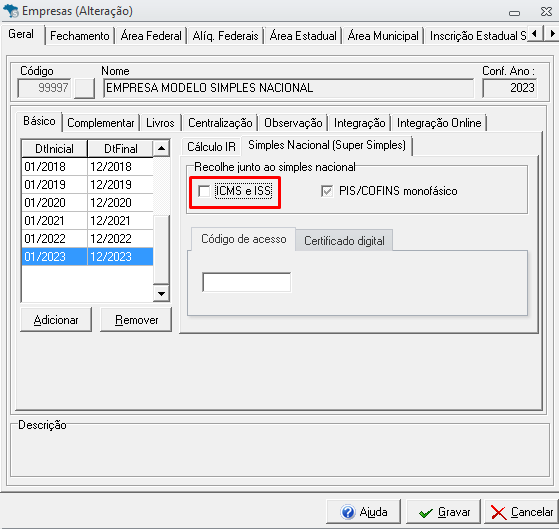Click the Remover button
The image size is (559, 530).
pyautogui.click(x=136, y=320)
